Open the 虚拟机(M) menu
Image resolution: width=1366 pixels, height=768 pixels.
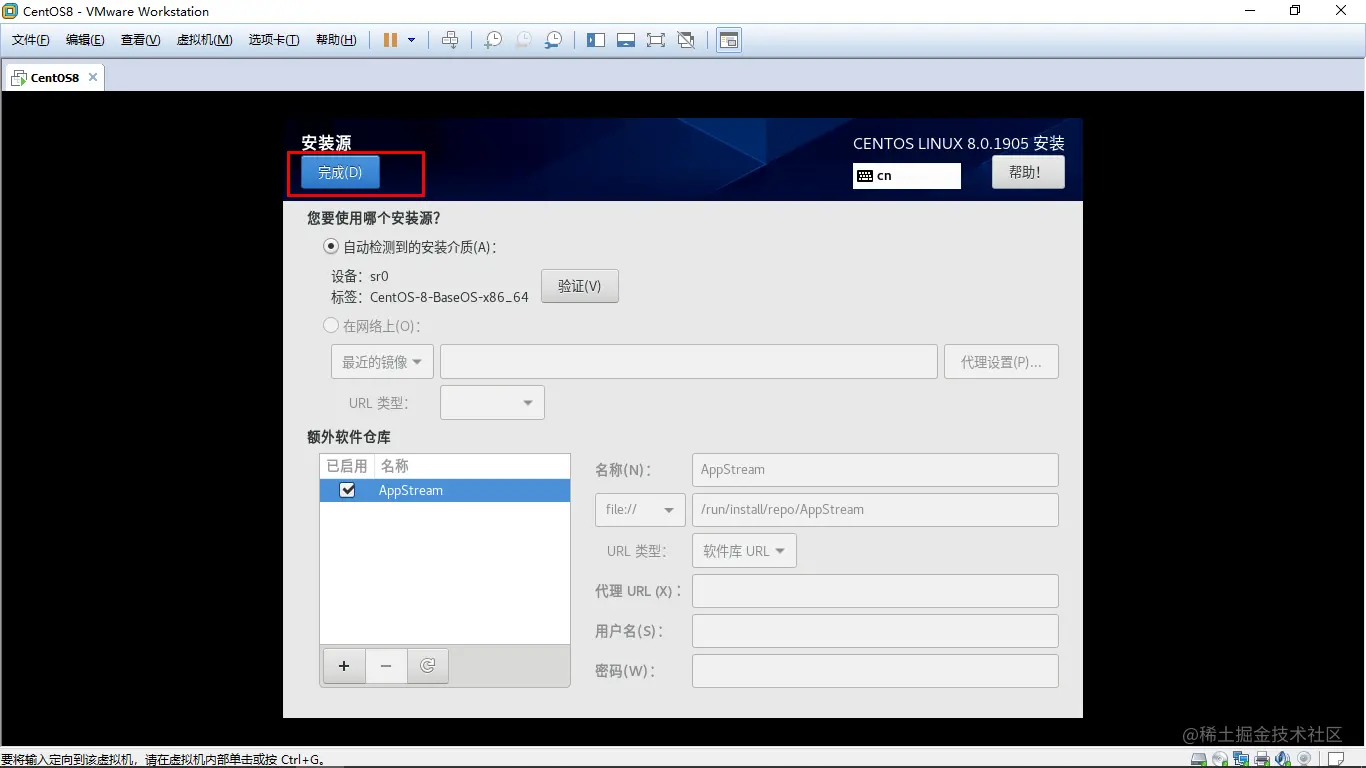pos(205,40)
